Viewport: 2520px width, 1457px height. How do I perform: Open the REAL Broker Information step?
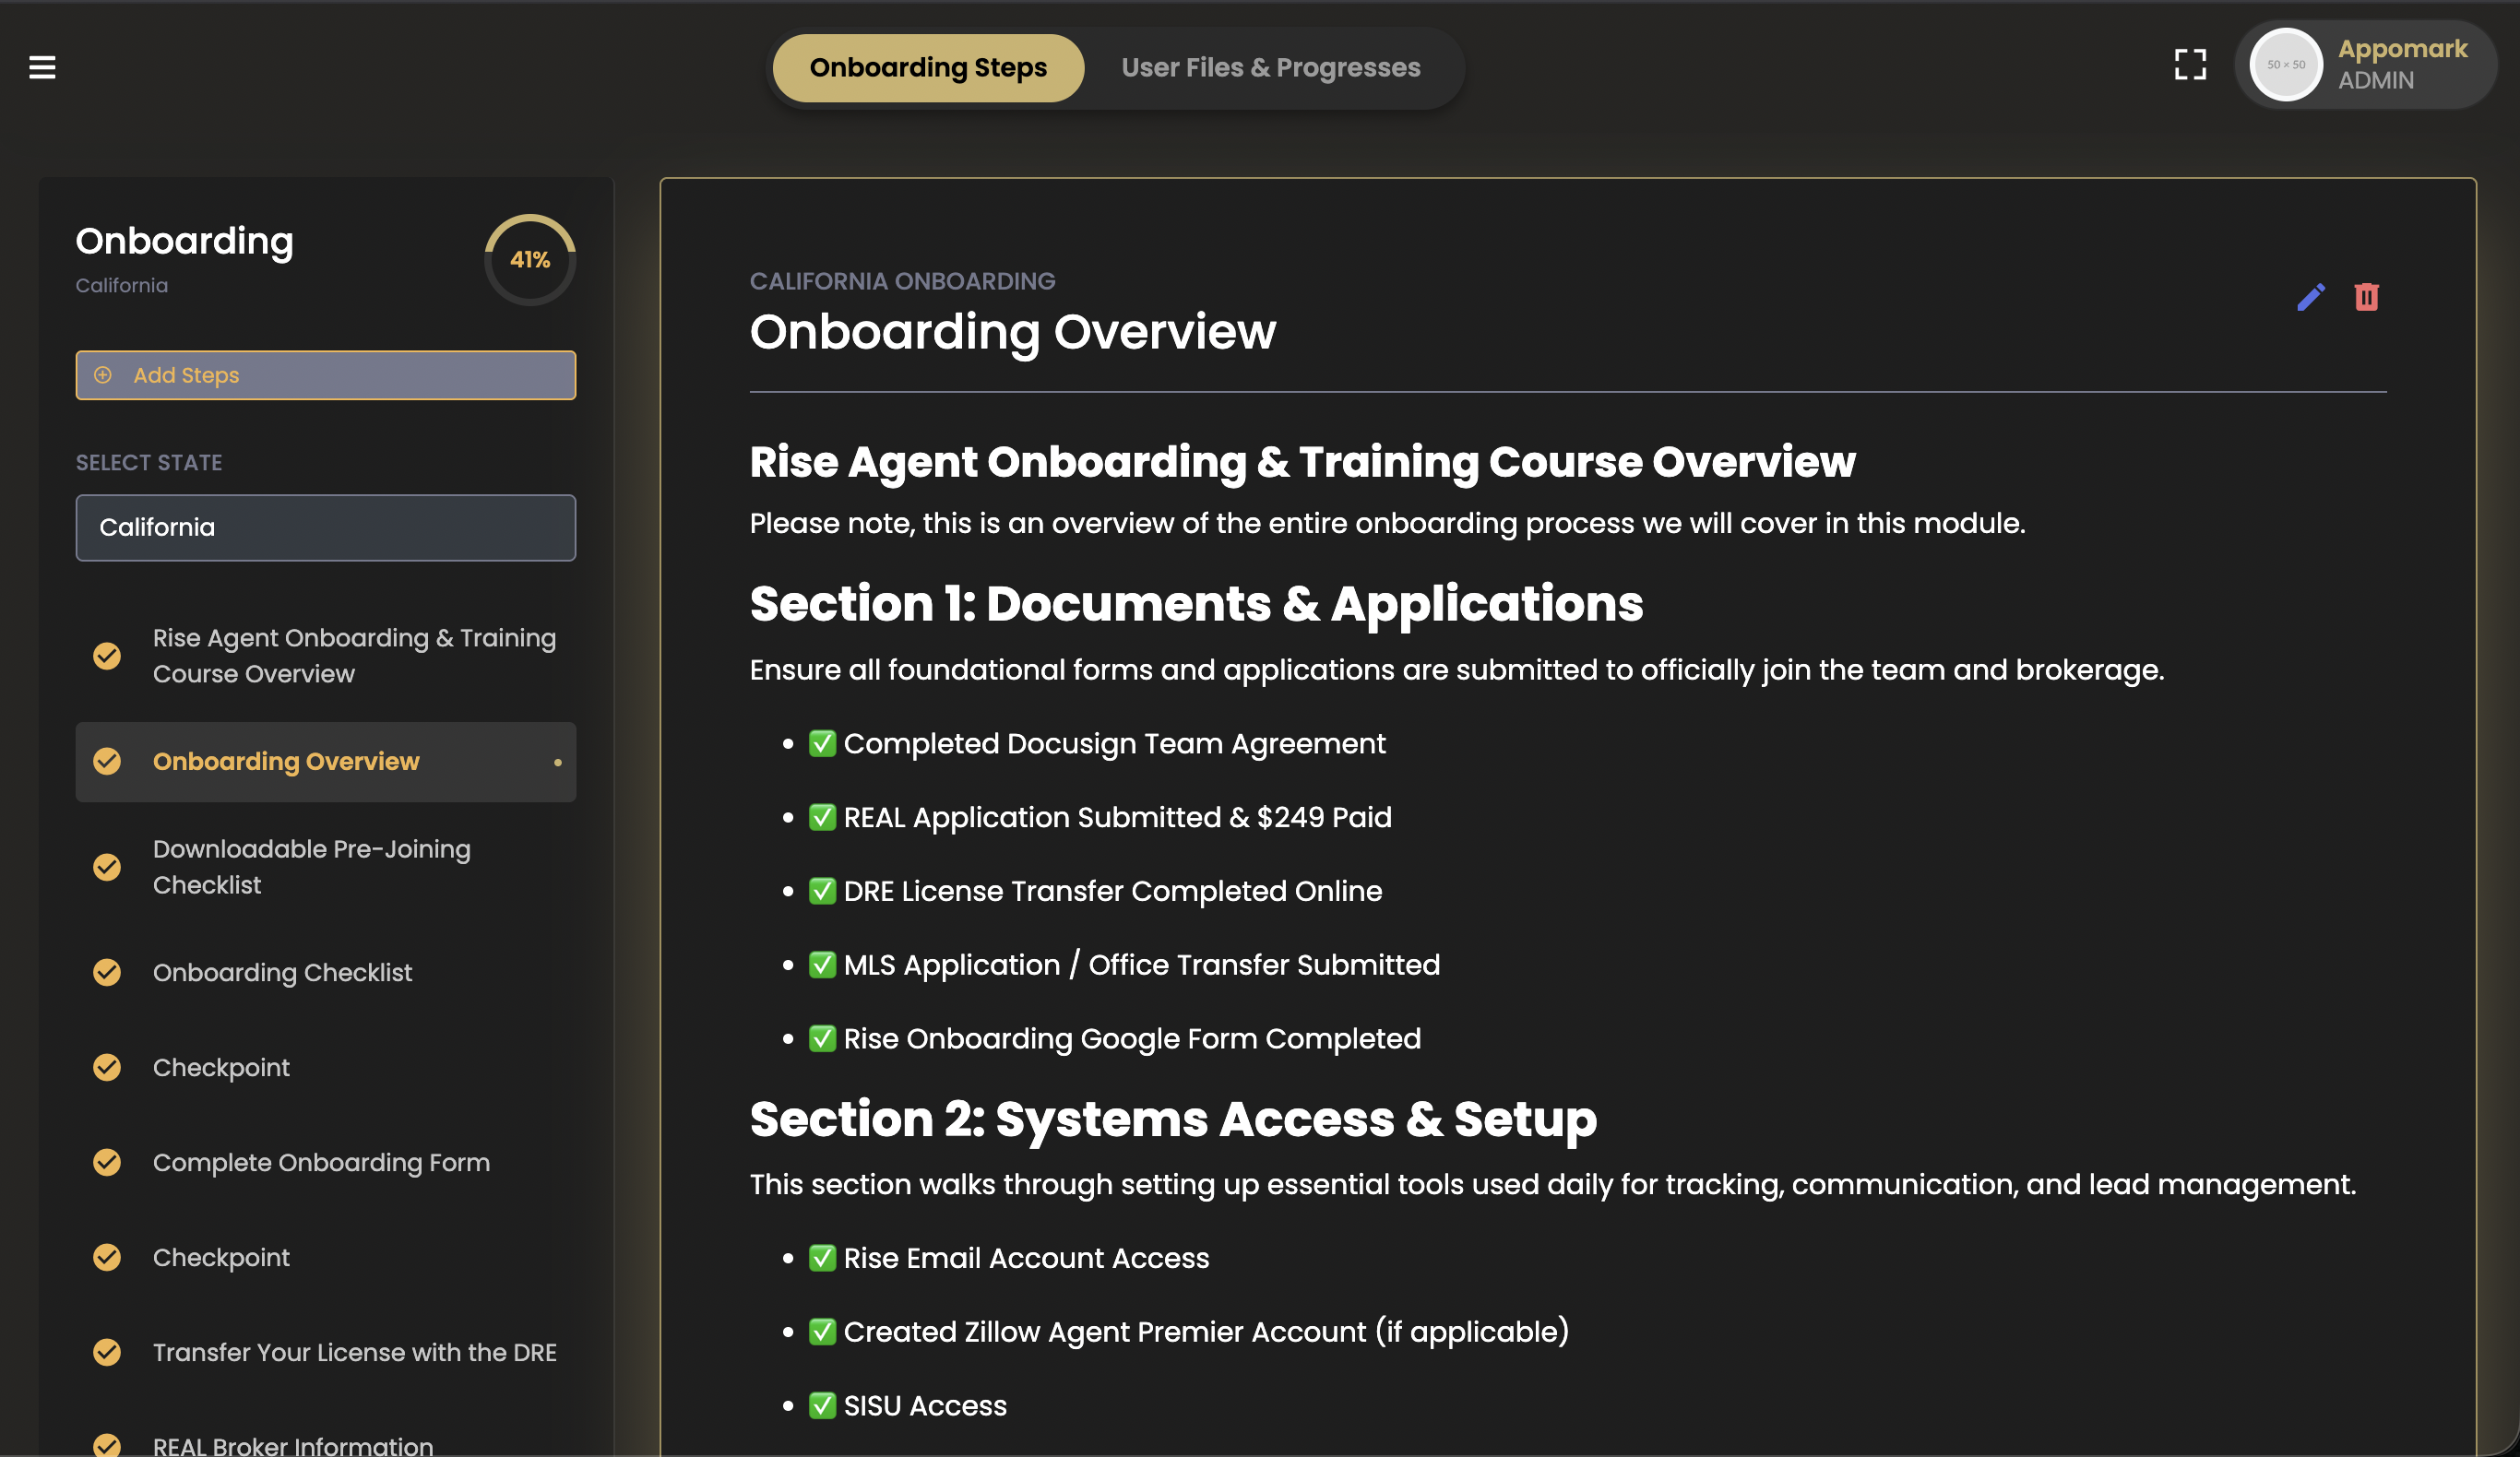point(293,1445)
